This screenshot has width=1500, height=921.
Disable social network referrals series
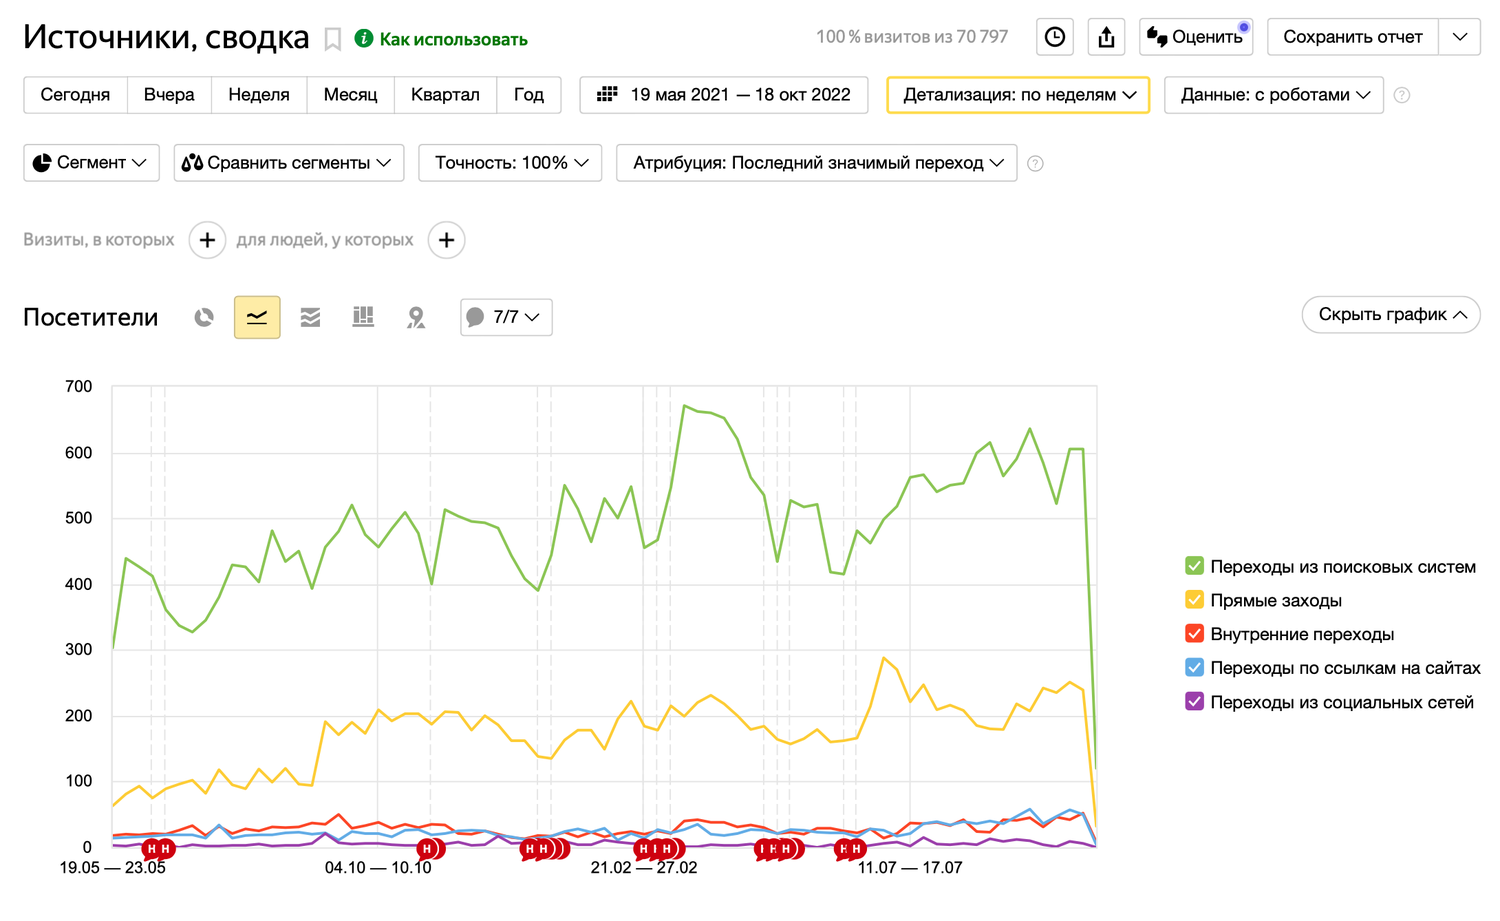pos(1194,702)
